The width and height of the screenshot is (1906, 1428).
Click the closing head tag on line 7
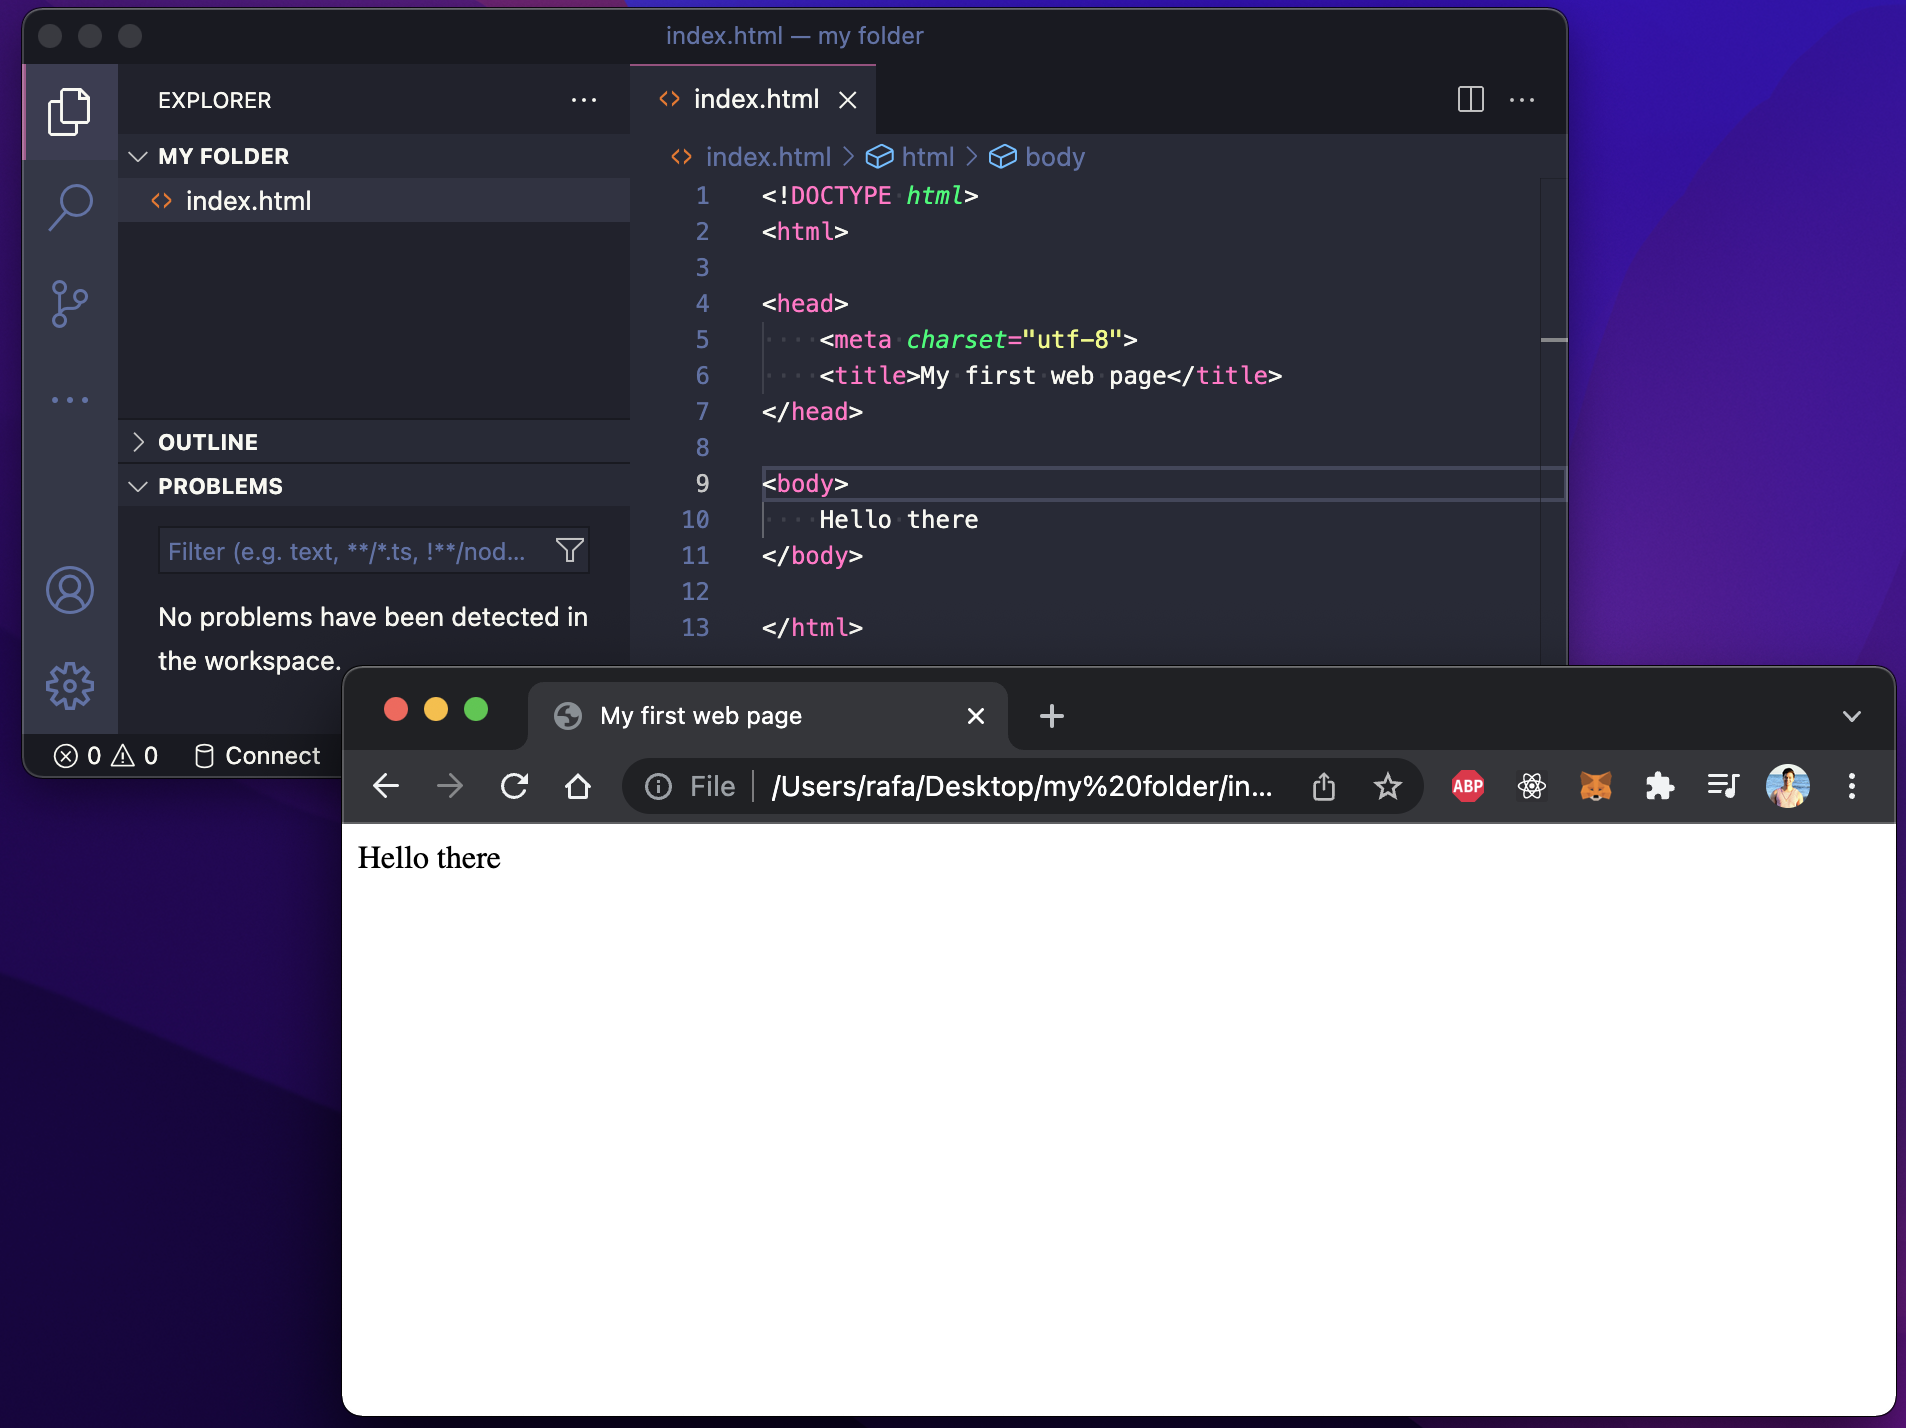[x=812, y=412]
